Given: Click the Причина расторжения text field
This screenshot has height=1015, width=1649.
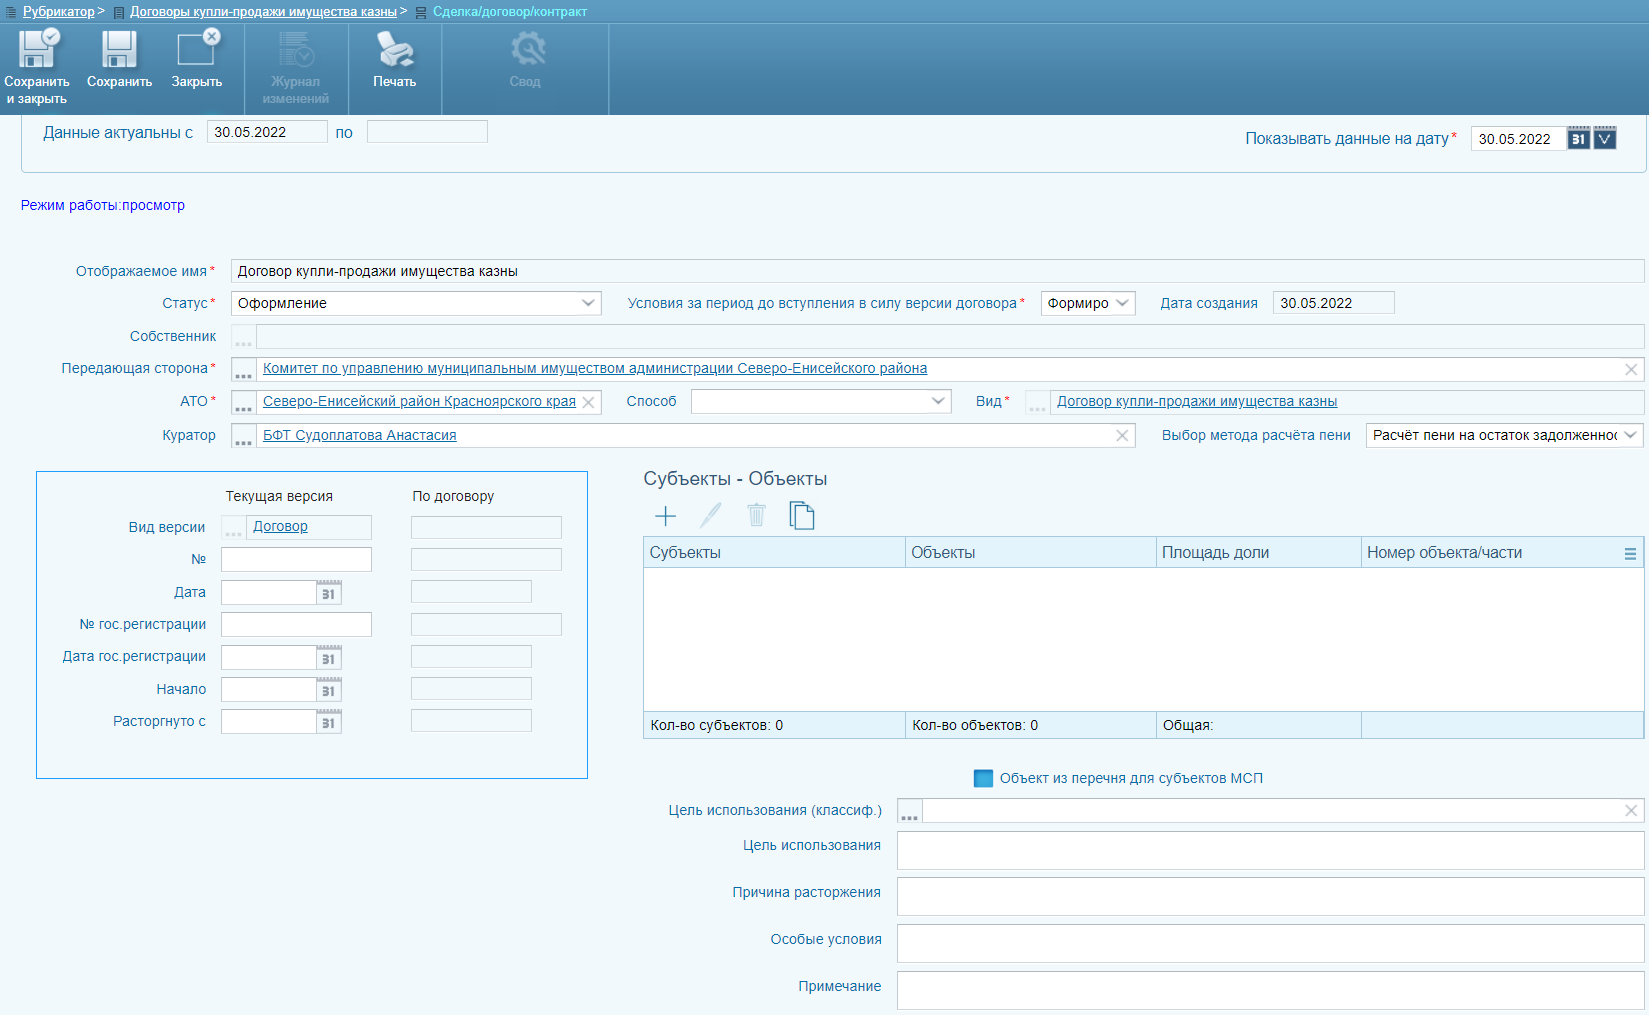Looking at the screenshot, I should pos(1270,896).
